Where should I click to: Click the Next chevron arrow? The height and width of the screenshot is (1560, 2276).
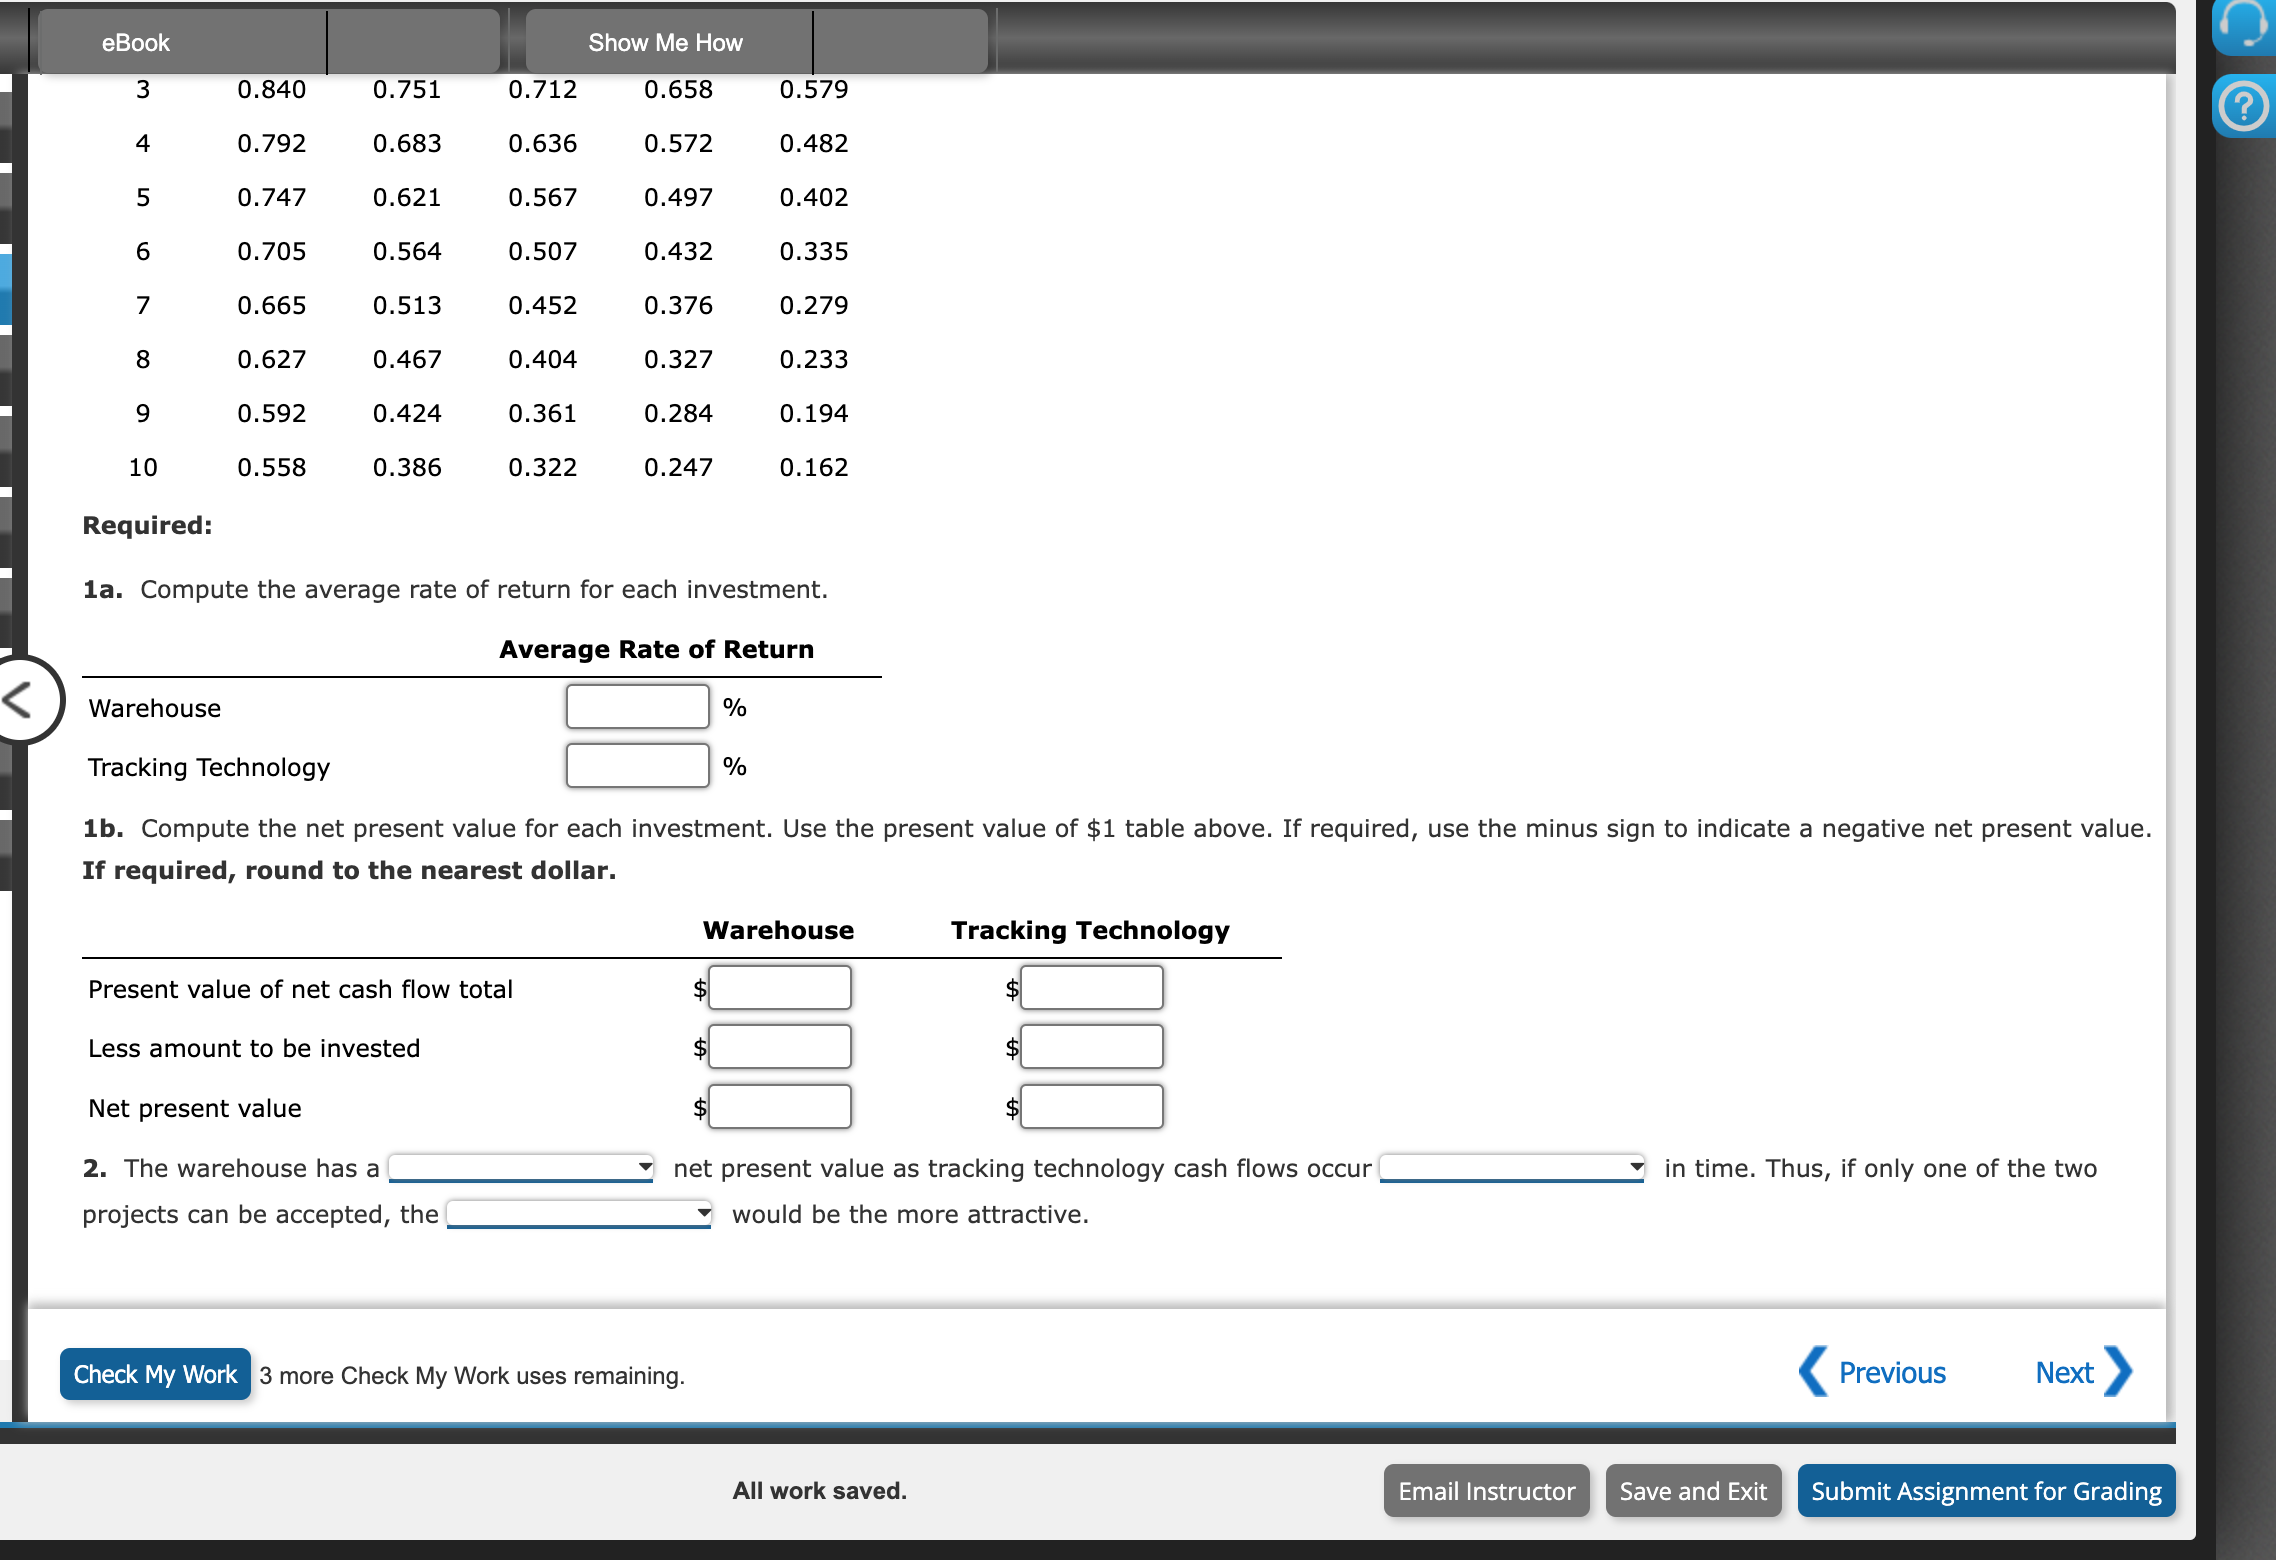coord(2119,1372)
